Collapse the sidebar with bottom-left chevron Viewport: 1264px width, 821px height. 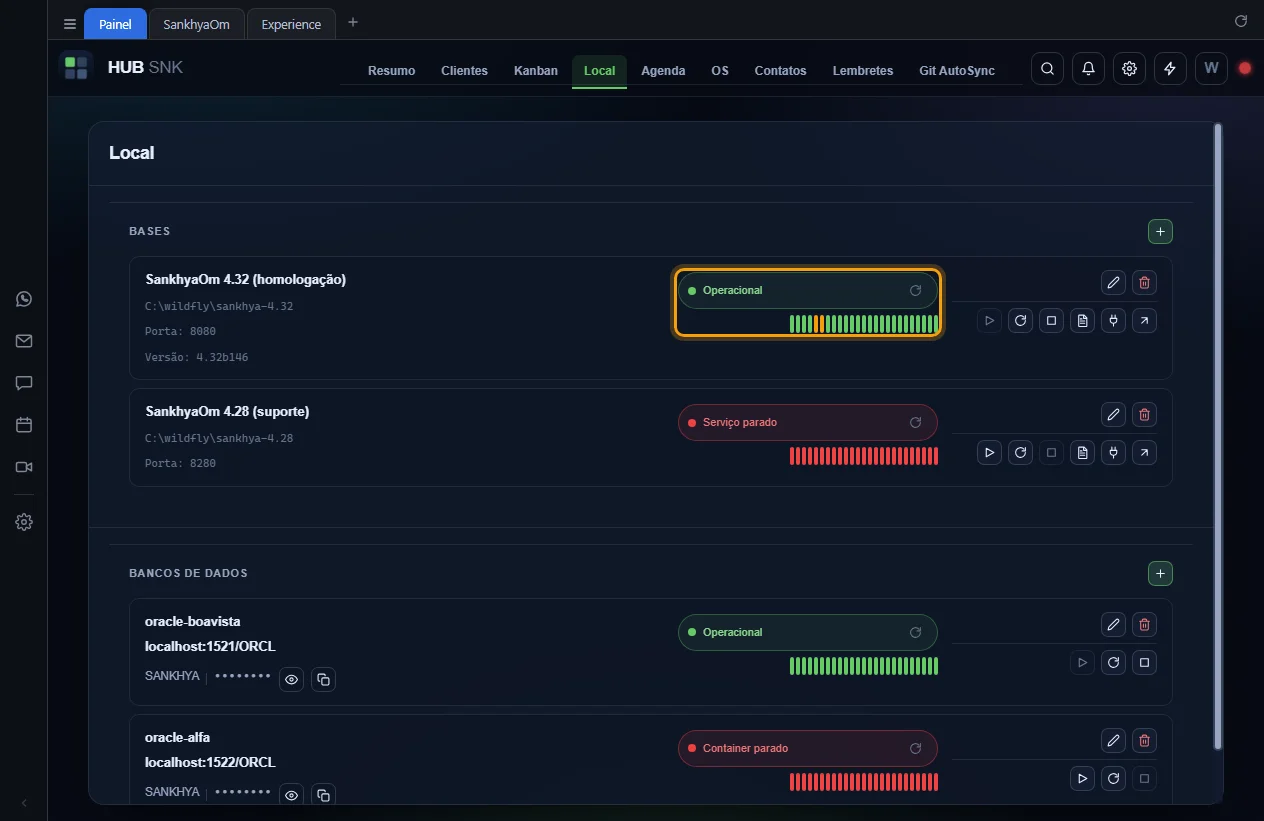pyautogui.click(x=24, y=803)
